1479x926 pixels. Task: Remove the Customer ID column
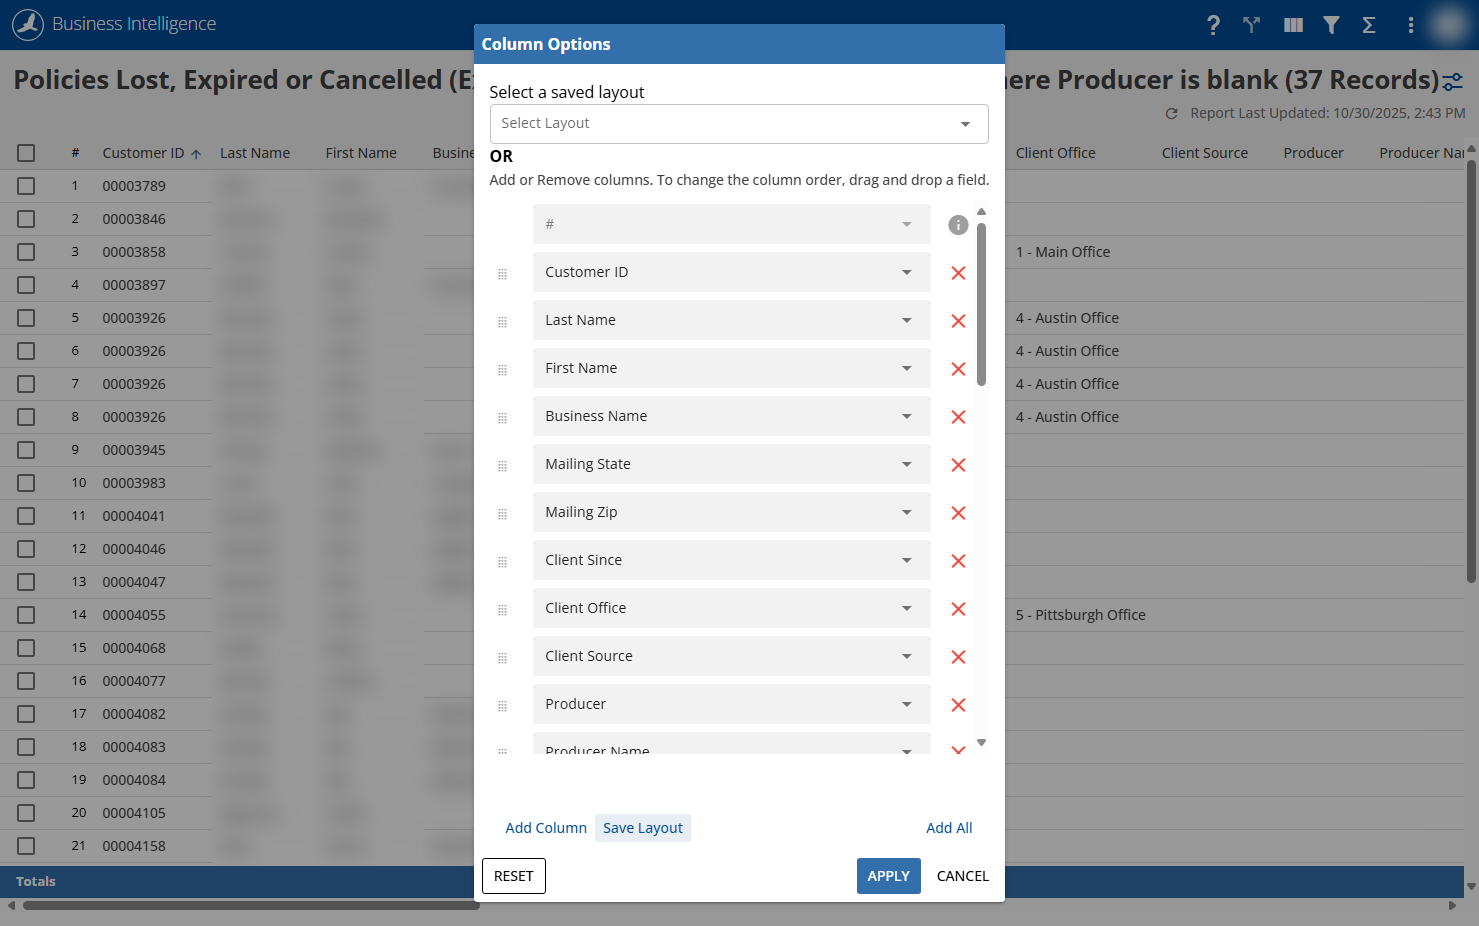(x=958, y=273)
